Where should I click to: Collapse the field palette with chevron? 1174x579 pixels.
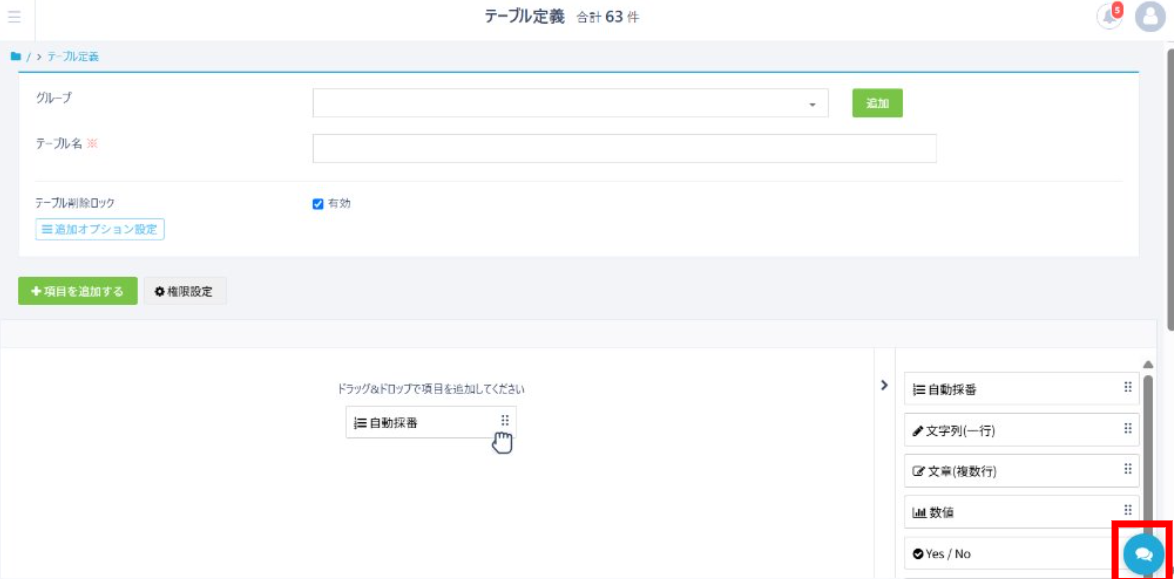884,385
